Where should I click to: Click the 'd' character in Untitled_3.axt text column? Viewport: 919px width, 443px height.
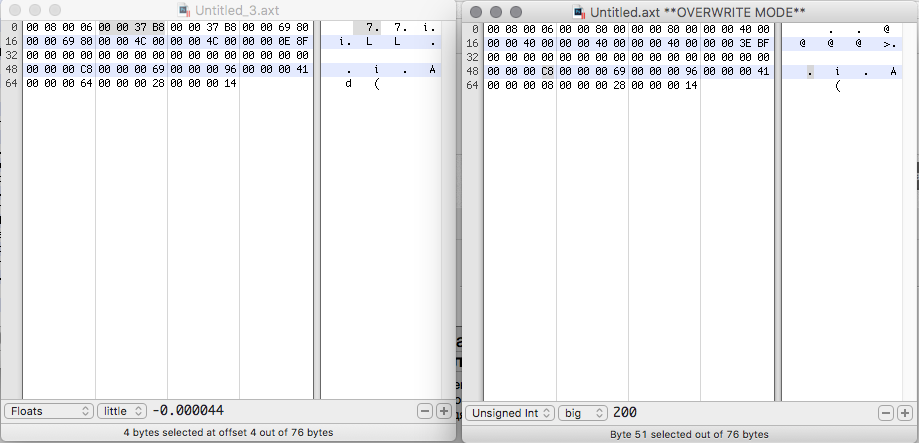coord(348,84)
